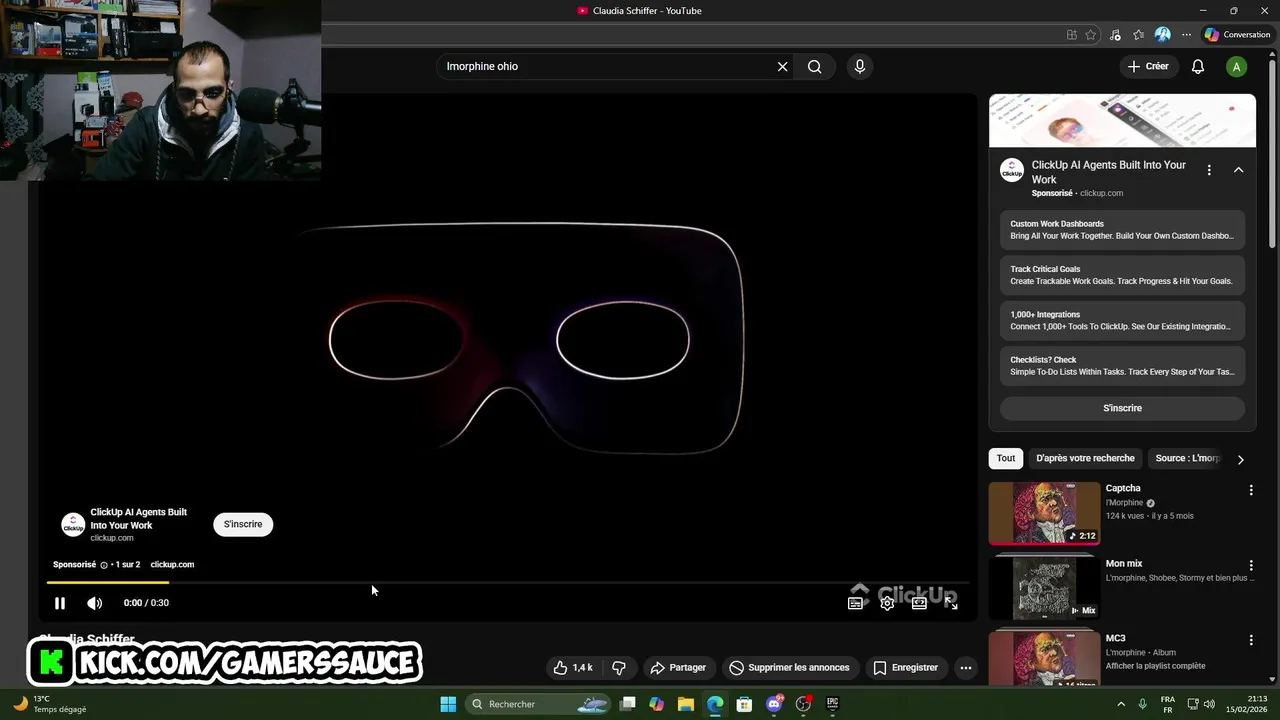Open the Mon mix thumbnail
1280x720 pixels.
click(1044, 589)
